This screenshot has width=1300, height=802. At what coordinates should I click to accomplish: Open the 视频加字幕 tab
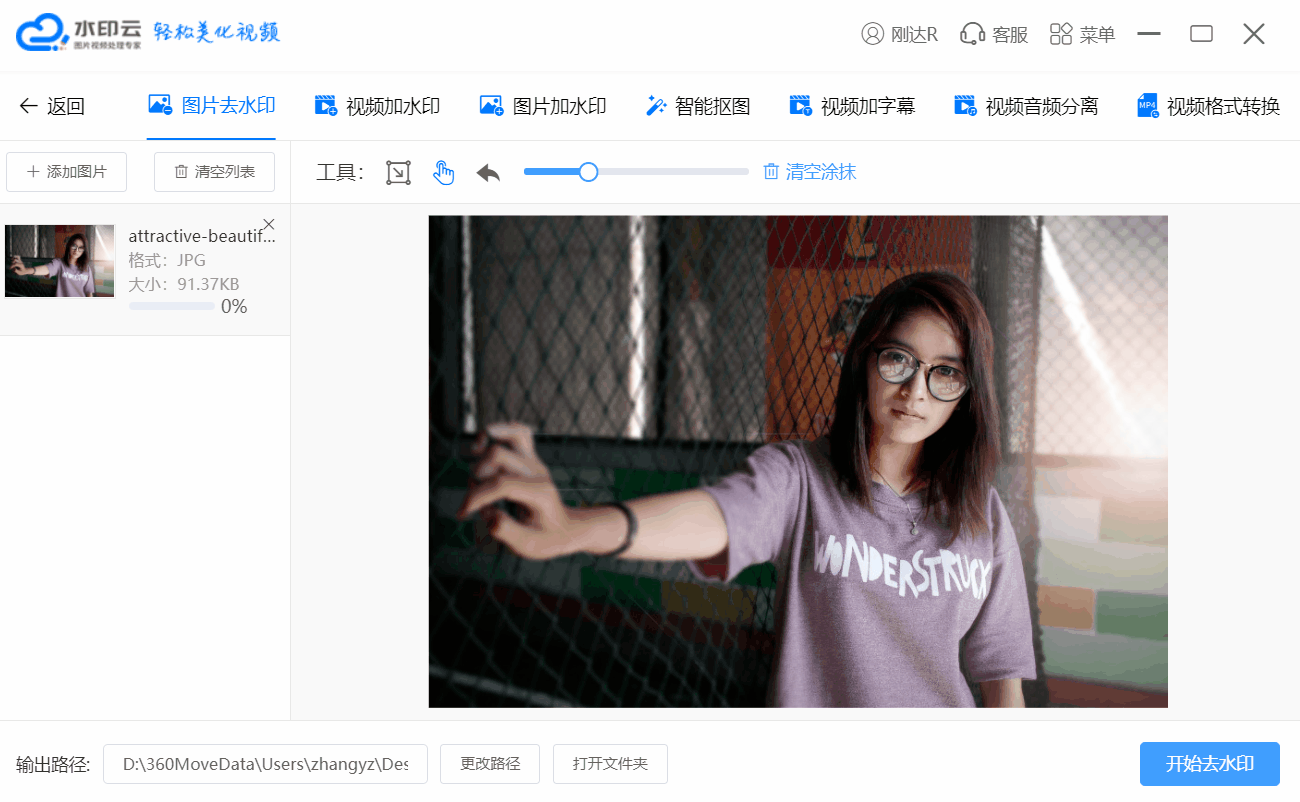[x=852, y=106]
